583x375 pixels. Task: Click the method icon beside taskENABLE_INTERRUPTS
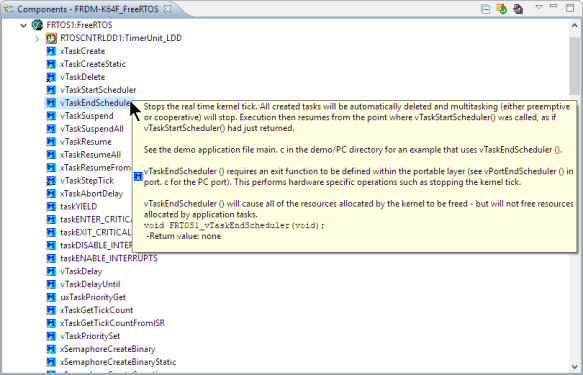tap(51, 258)
